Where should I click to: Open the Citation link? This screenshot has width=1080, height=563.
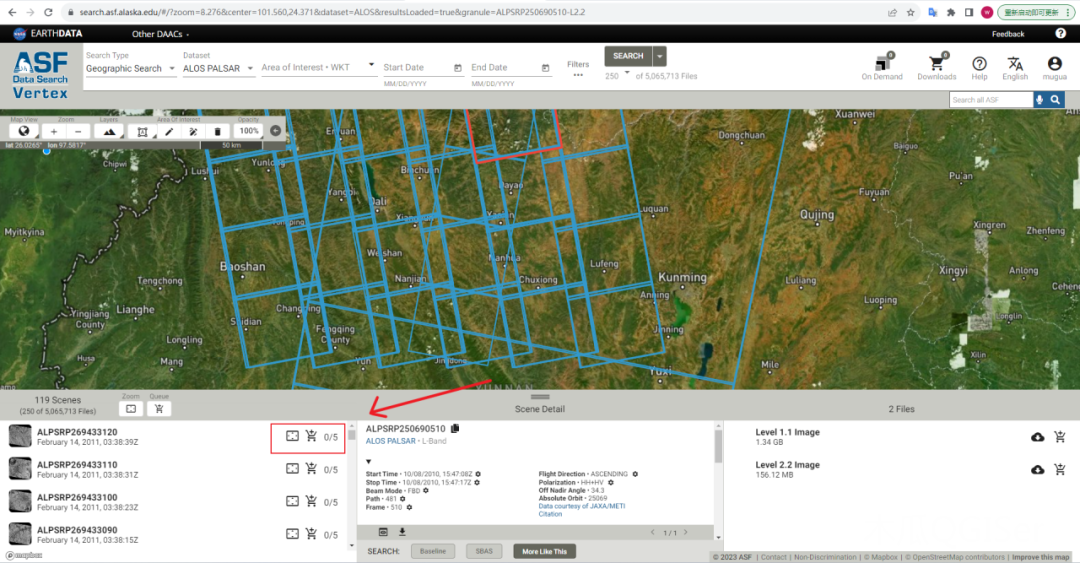tap(550, 514)
